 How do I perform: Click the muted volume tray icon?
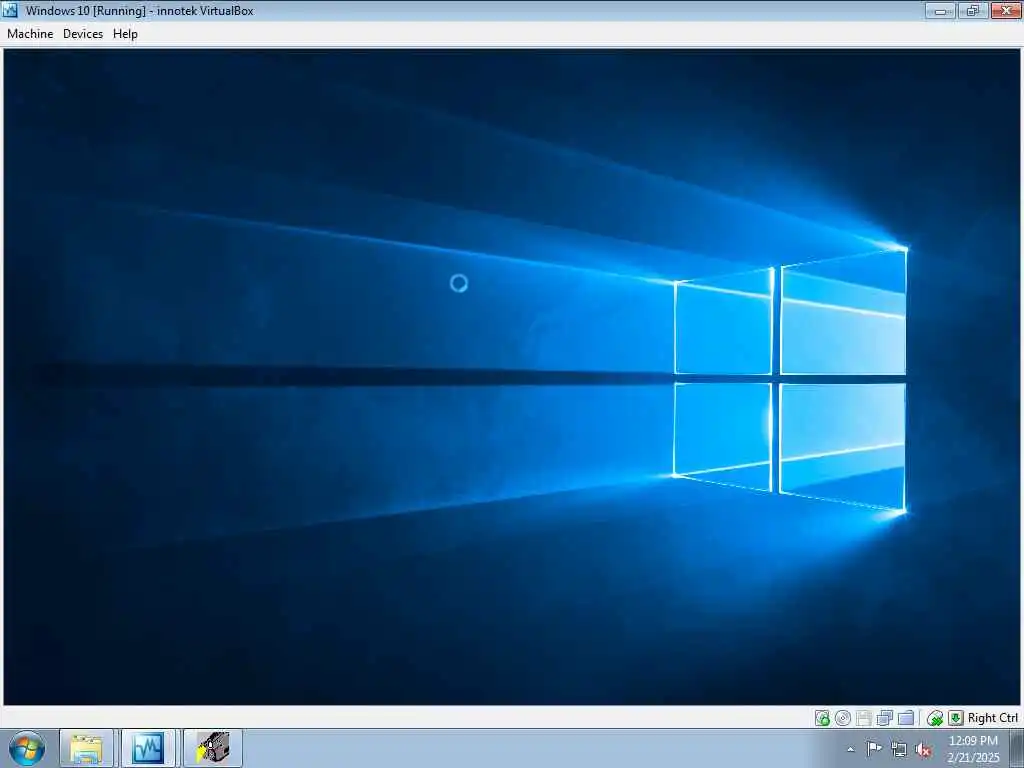click(x=923, y=749)
